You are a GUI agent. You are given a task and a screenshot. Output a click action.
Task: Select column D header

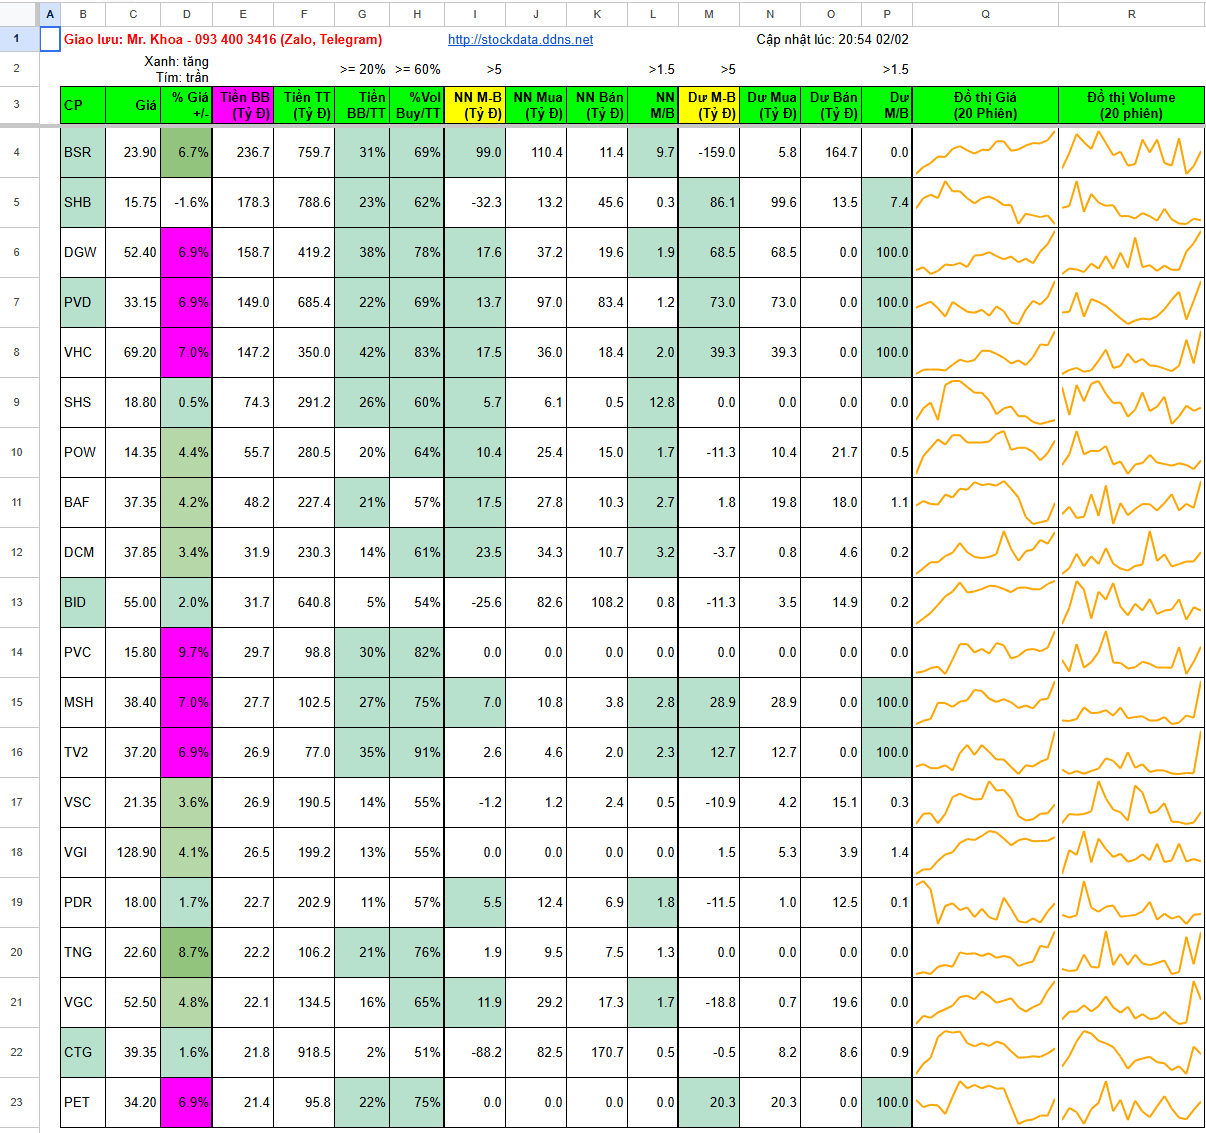(186, 14)
